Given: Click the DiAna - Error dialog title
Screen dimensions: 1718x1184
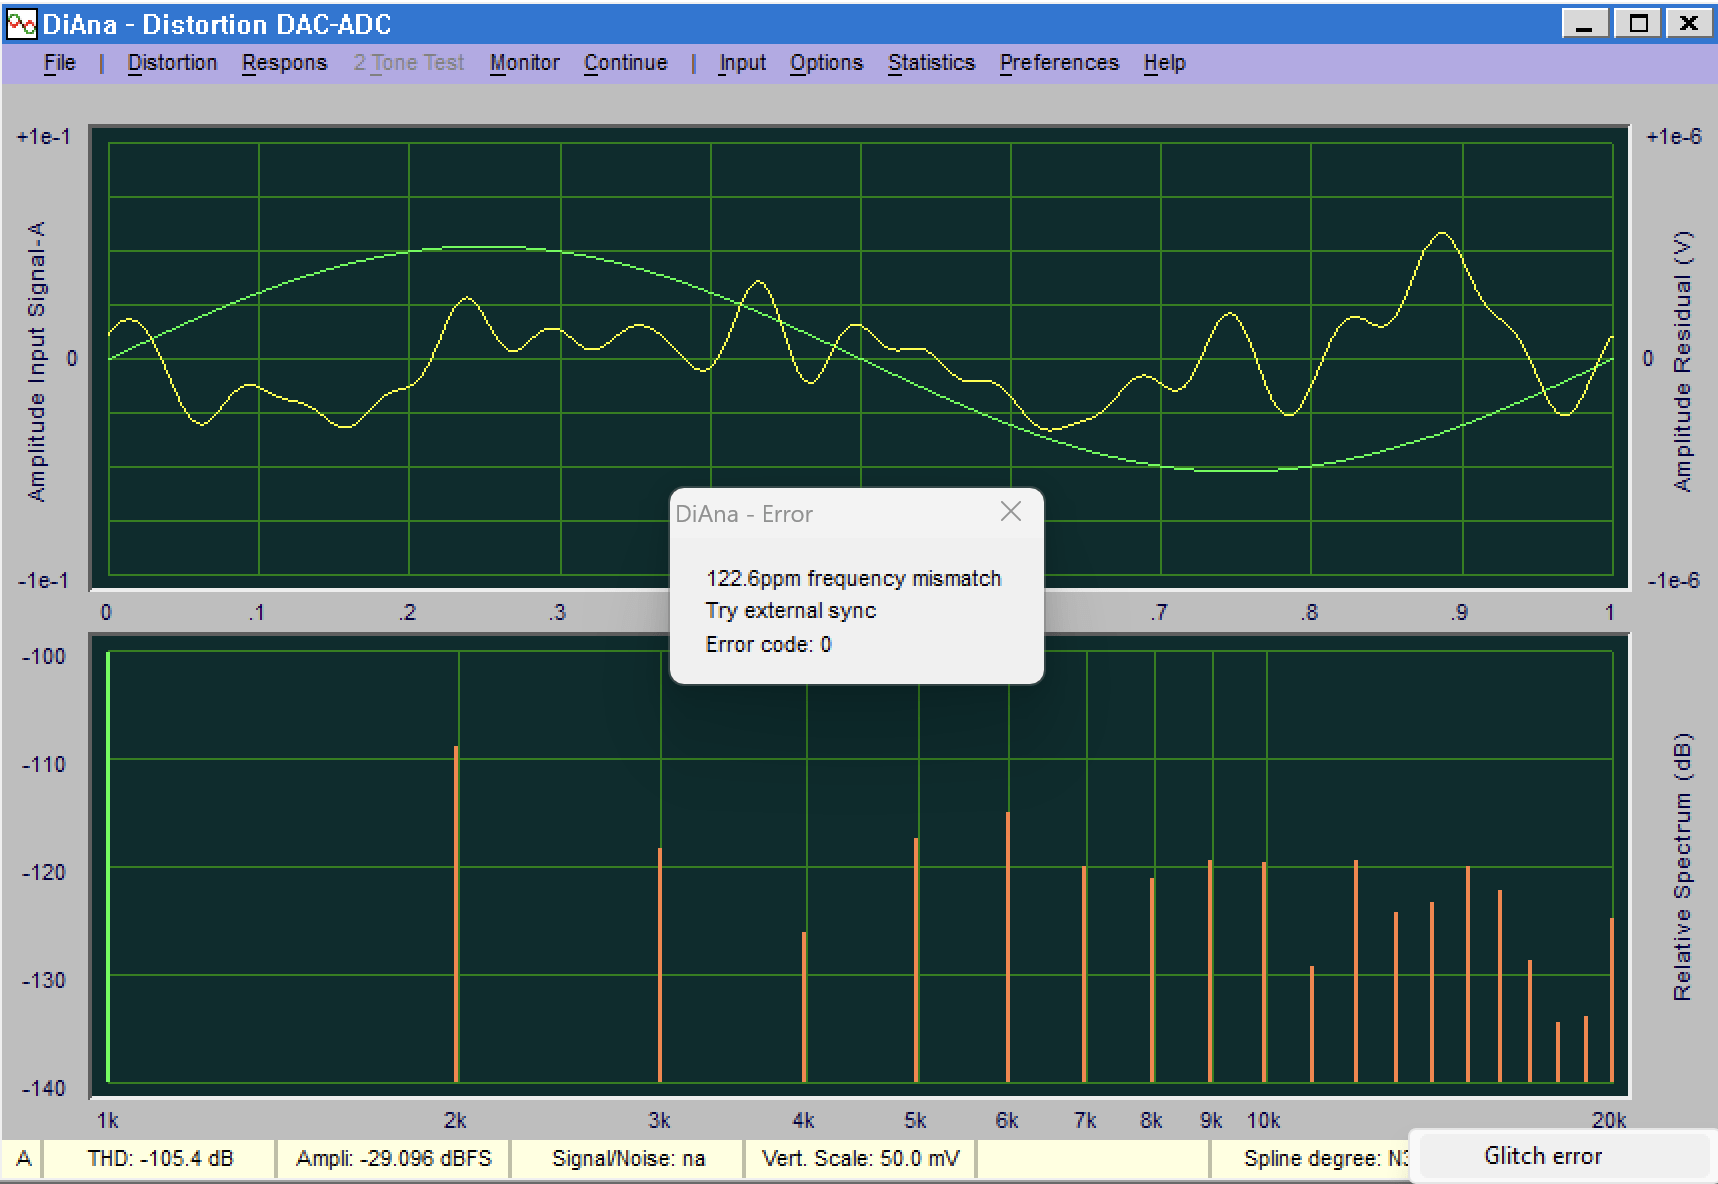Looking at the screenshot, I should (x=744, y=514).
